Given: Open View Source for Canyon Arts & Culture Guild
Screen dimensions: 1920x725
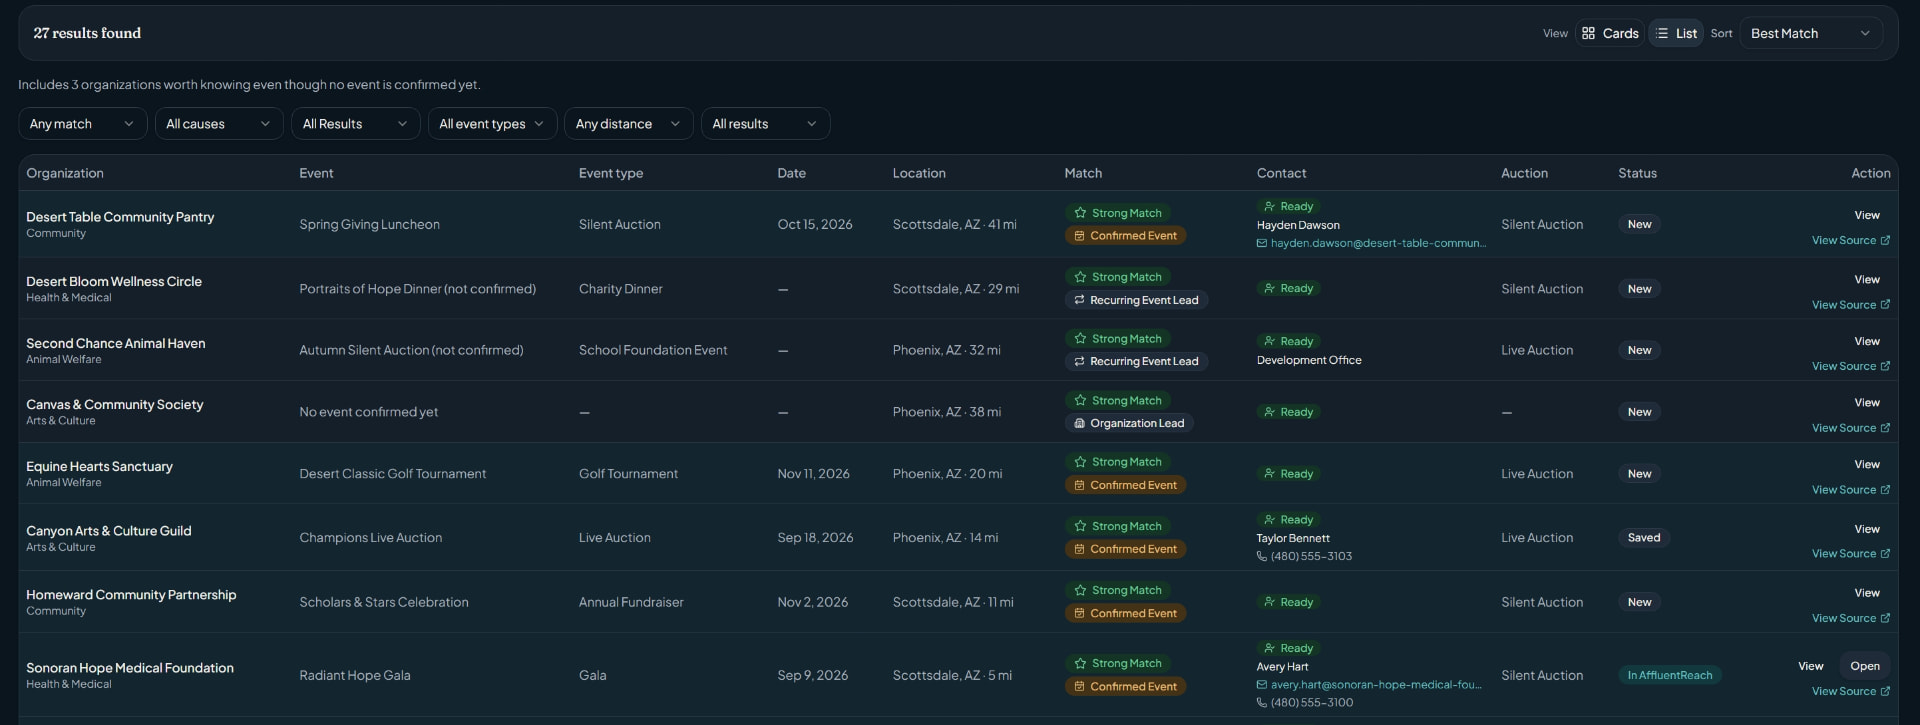Looking at the screenshot, I should click(1850, 554).
